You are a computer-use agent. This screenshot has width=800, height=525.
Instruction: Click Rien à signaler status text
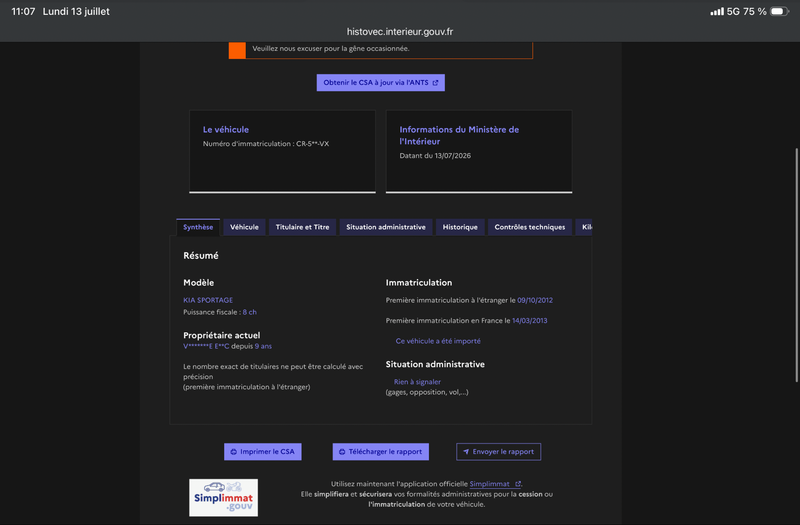(417, 382)
